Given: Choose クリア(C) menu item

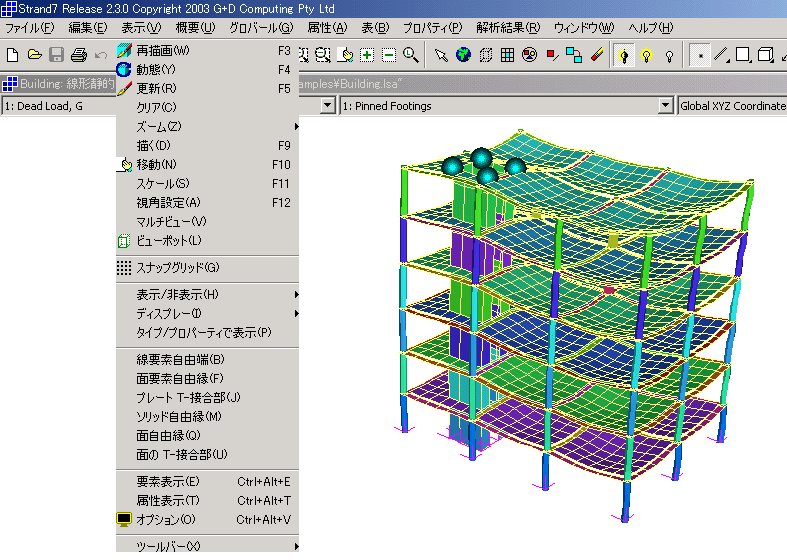Looking at the screenshot, I should 207,107.
